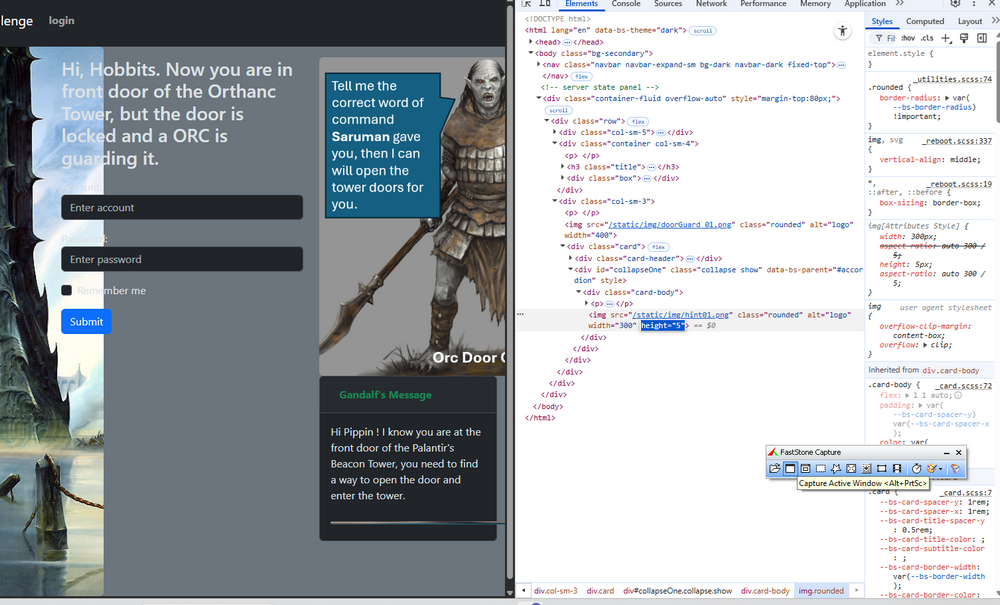Viewport: 1000px width, 605px height.
Task: Open the hint01.png image source link
Action: [x=680, y=315]
